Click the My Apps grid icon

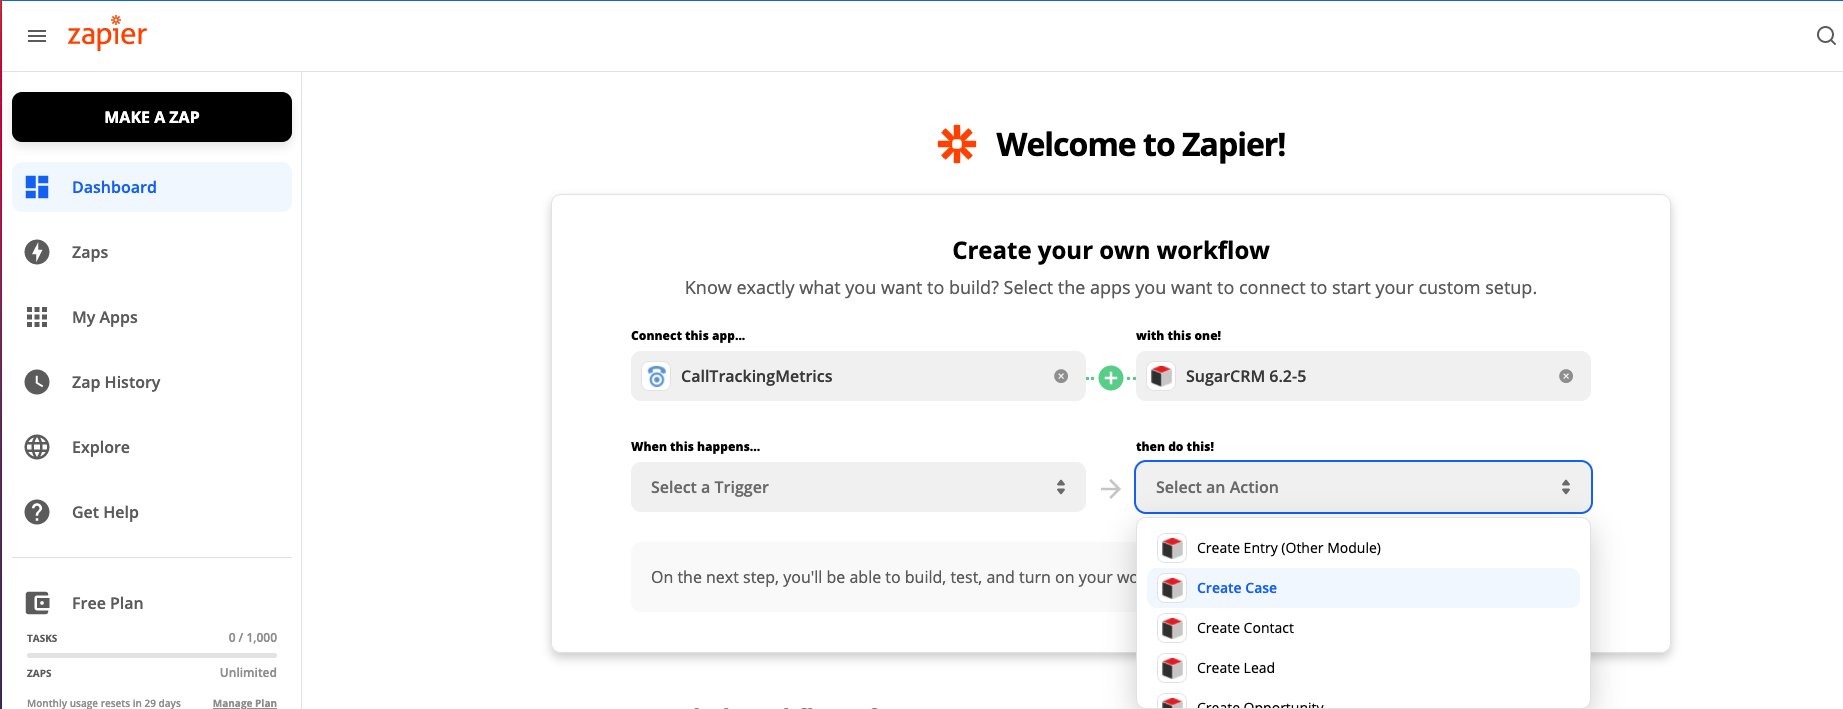point(37,317)
